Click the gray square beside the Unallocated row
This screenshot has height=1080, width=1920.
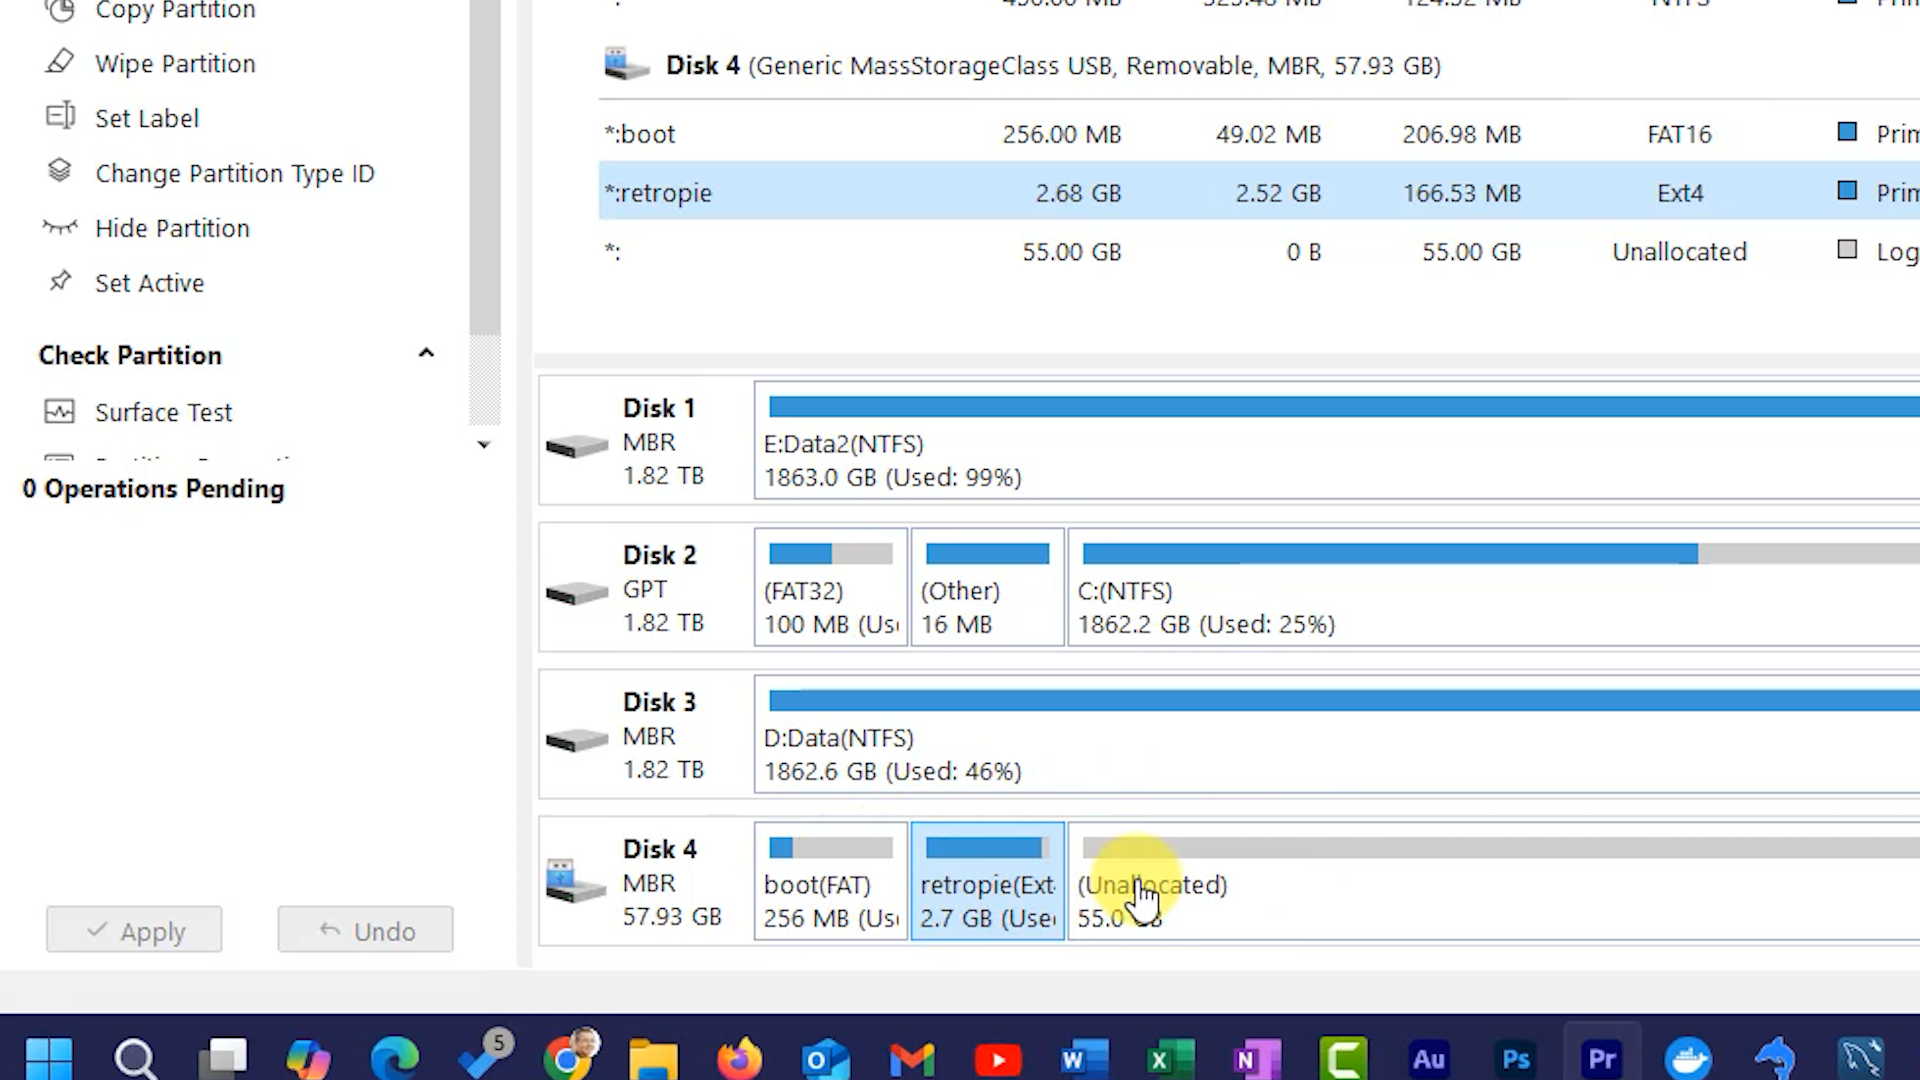coord(1847,249)
